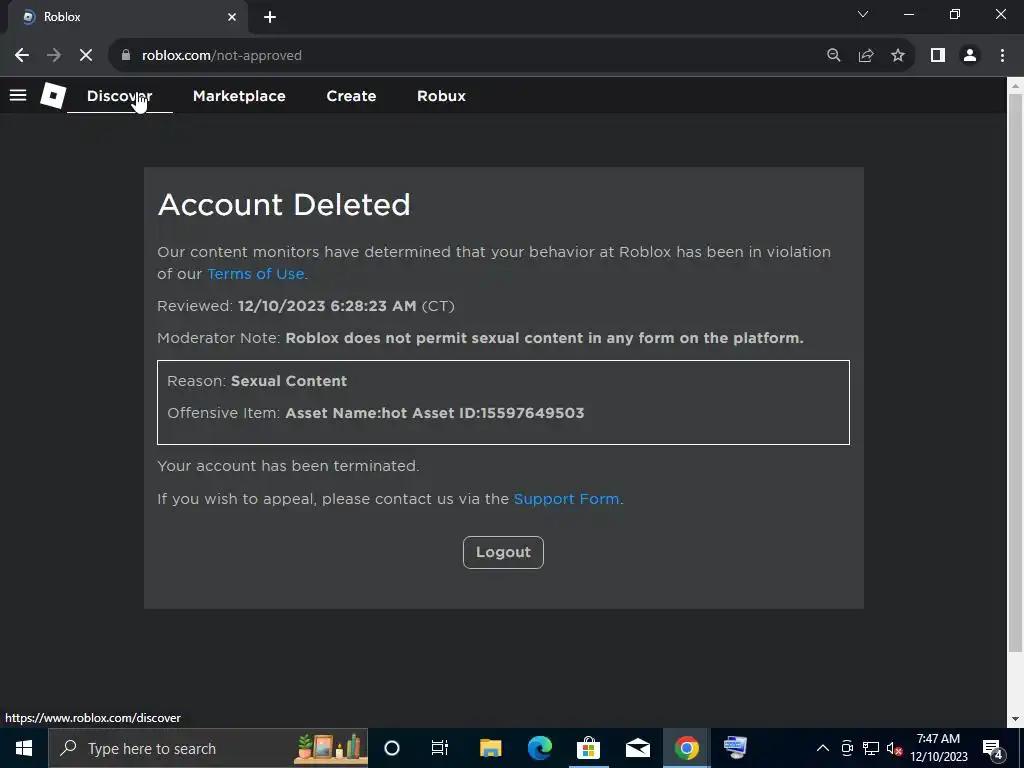Viewport: 1024px width, 768px height.
Task: Open notification center icon
Action: point(993,748)
